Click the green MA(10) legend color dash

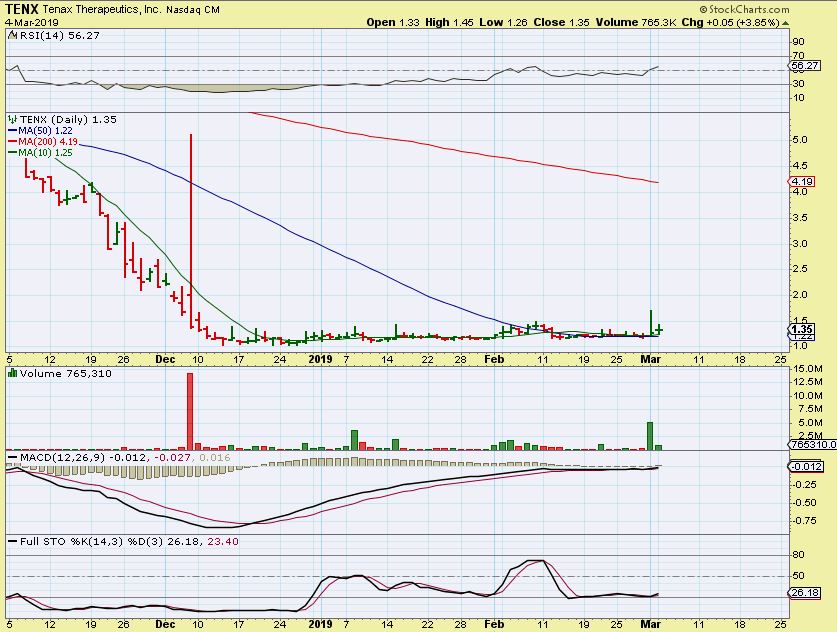(13, 153)
